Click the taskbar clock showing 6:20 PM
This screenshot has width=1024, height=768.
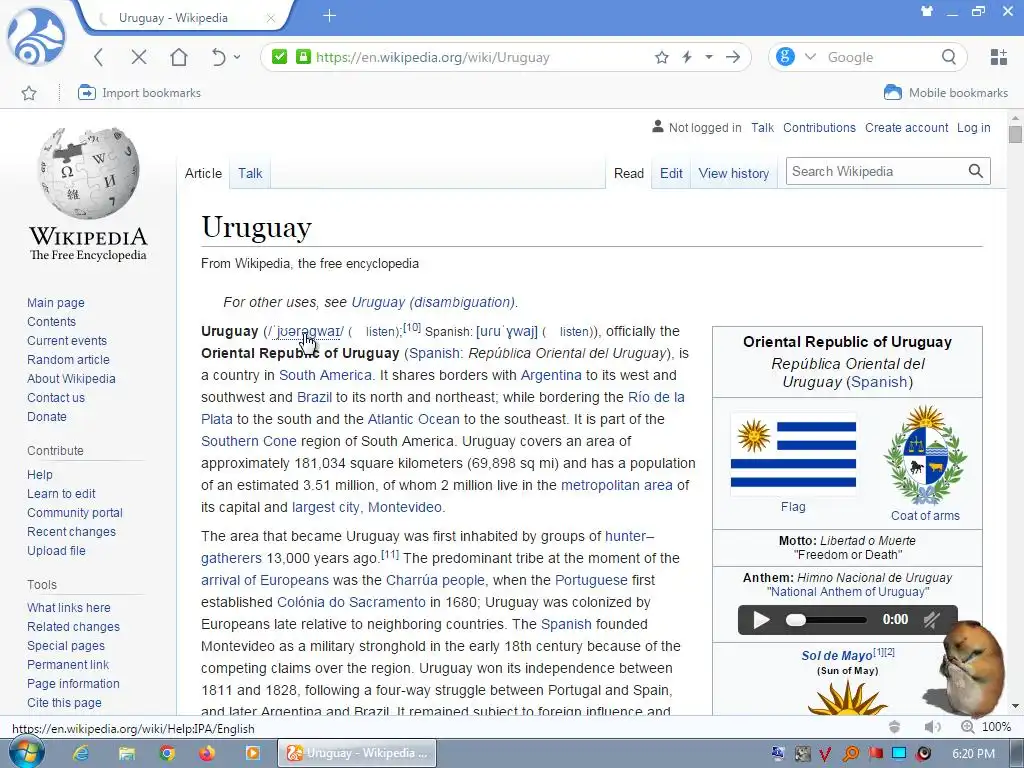(974, 754)
